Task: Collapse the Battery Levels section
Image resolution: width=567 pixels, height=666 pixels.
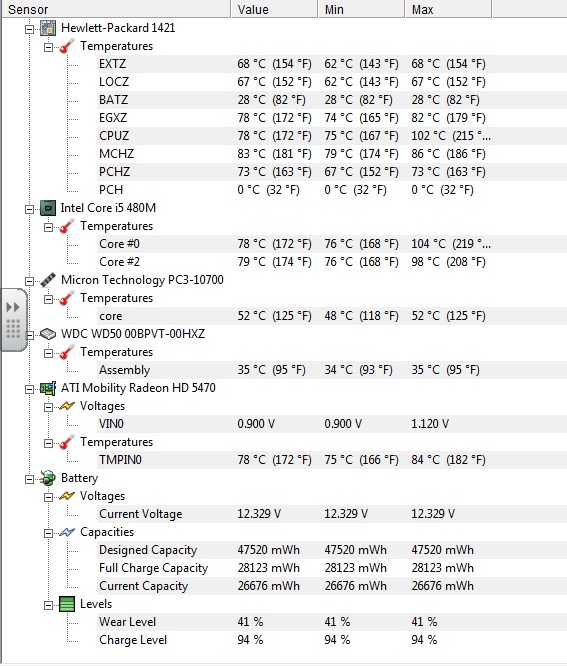Action: click(x=49, y=605)
